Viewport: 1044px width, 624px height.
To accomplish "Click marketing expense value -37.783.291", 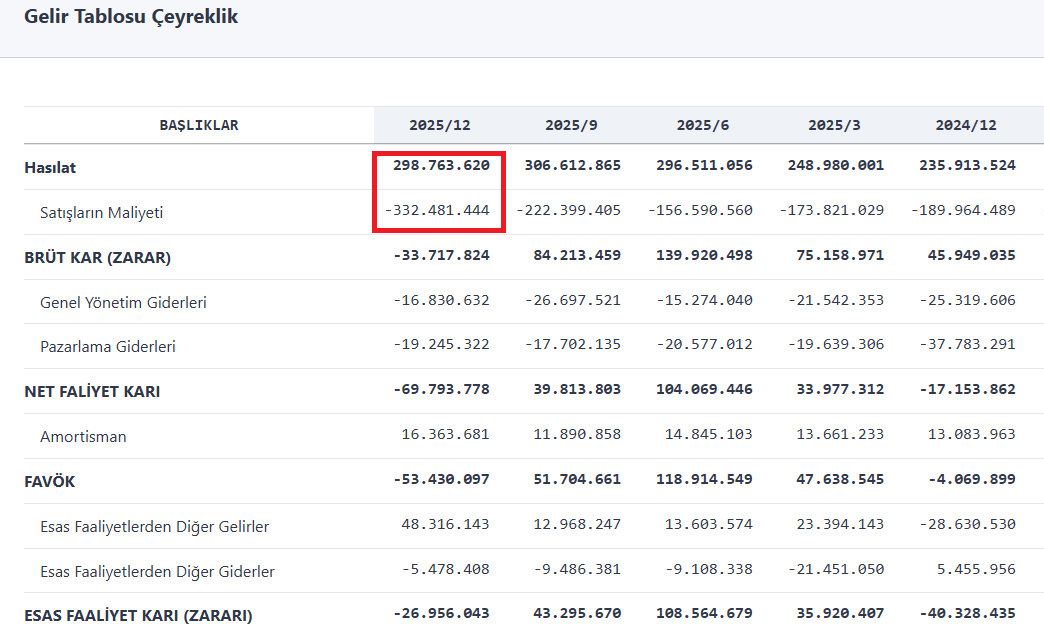I will point(967,344).
